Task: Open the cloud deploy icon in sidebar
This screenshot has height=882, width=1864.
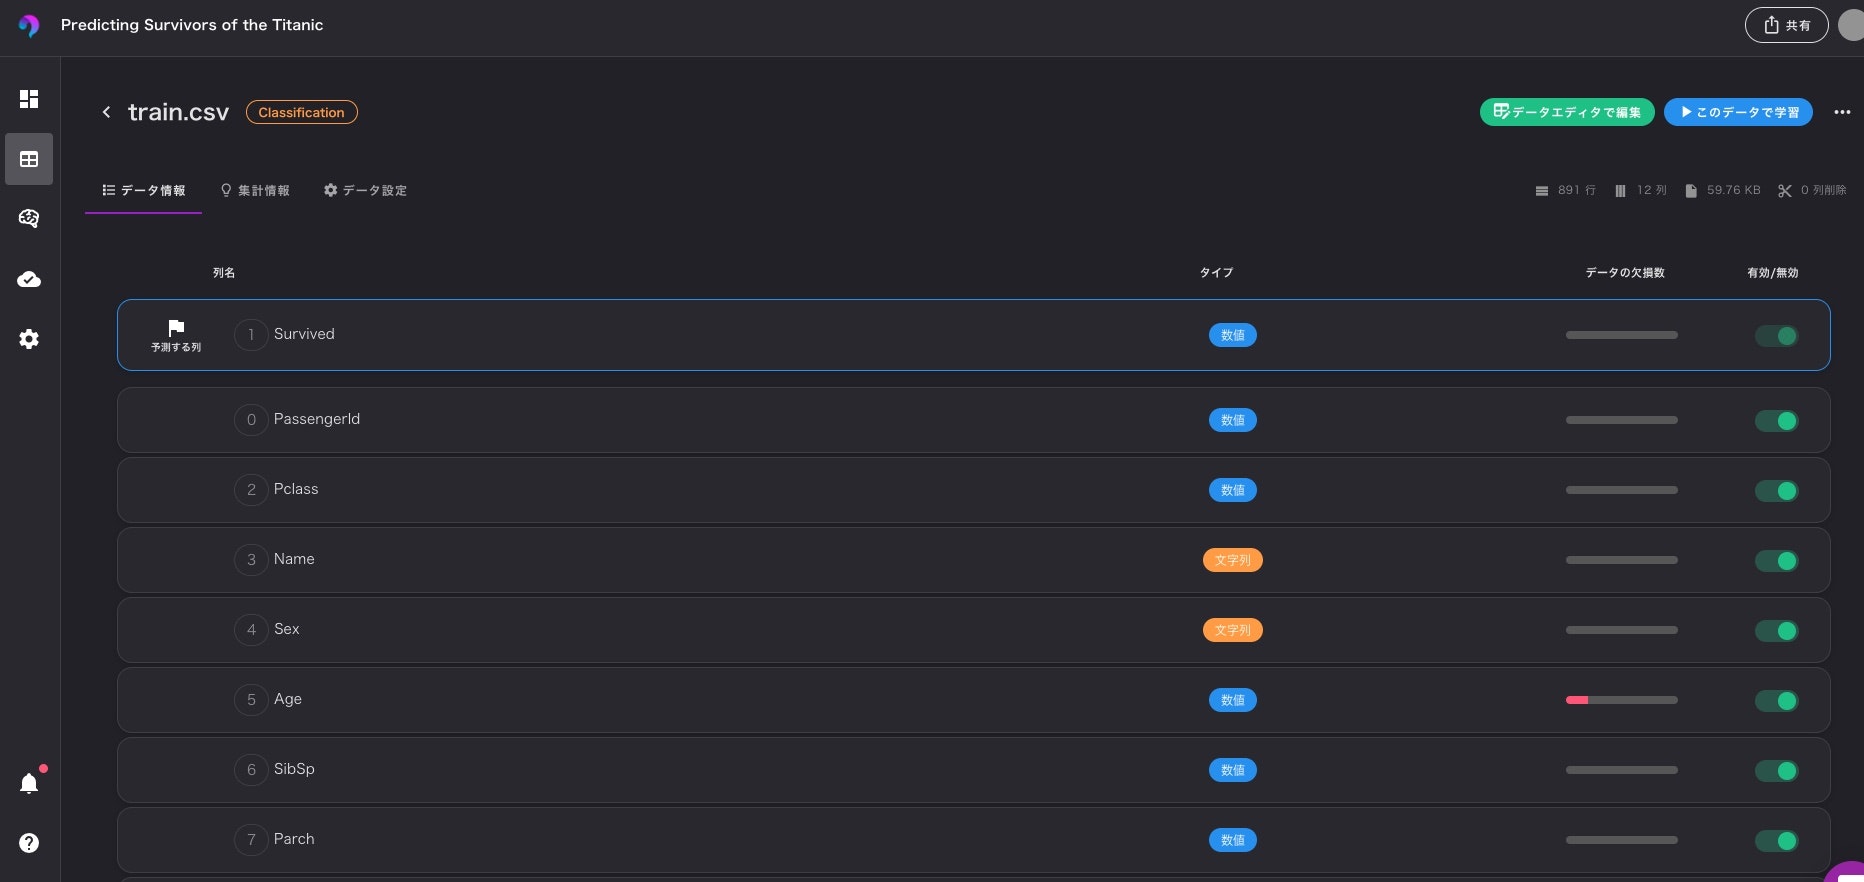Action: tap(29, 279)
